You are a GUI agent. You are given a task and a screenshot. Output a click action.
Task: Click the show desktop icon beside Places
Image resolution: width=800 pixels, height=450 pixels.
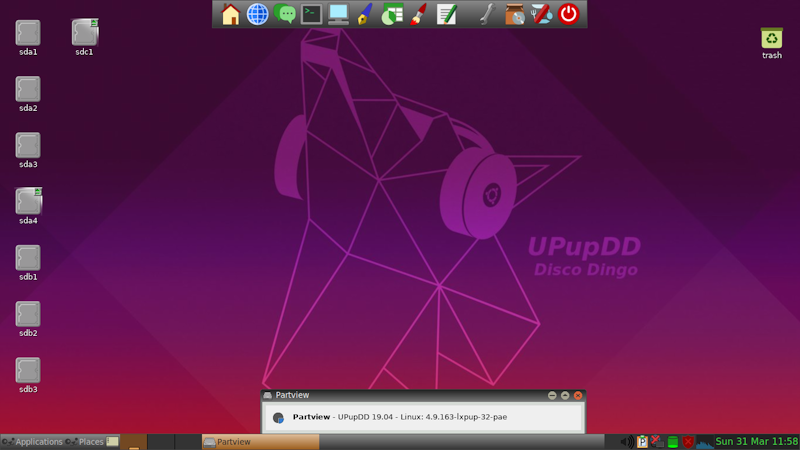[112, 442]
